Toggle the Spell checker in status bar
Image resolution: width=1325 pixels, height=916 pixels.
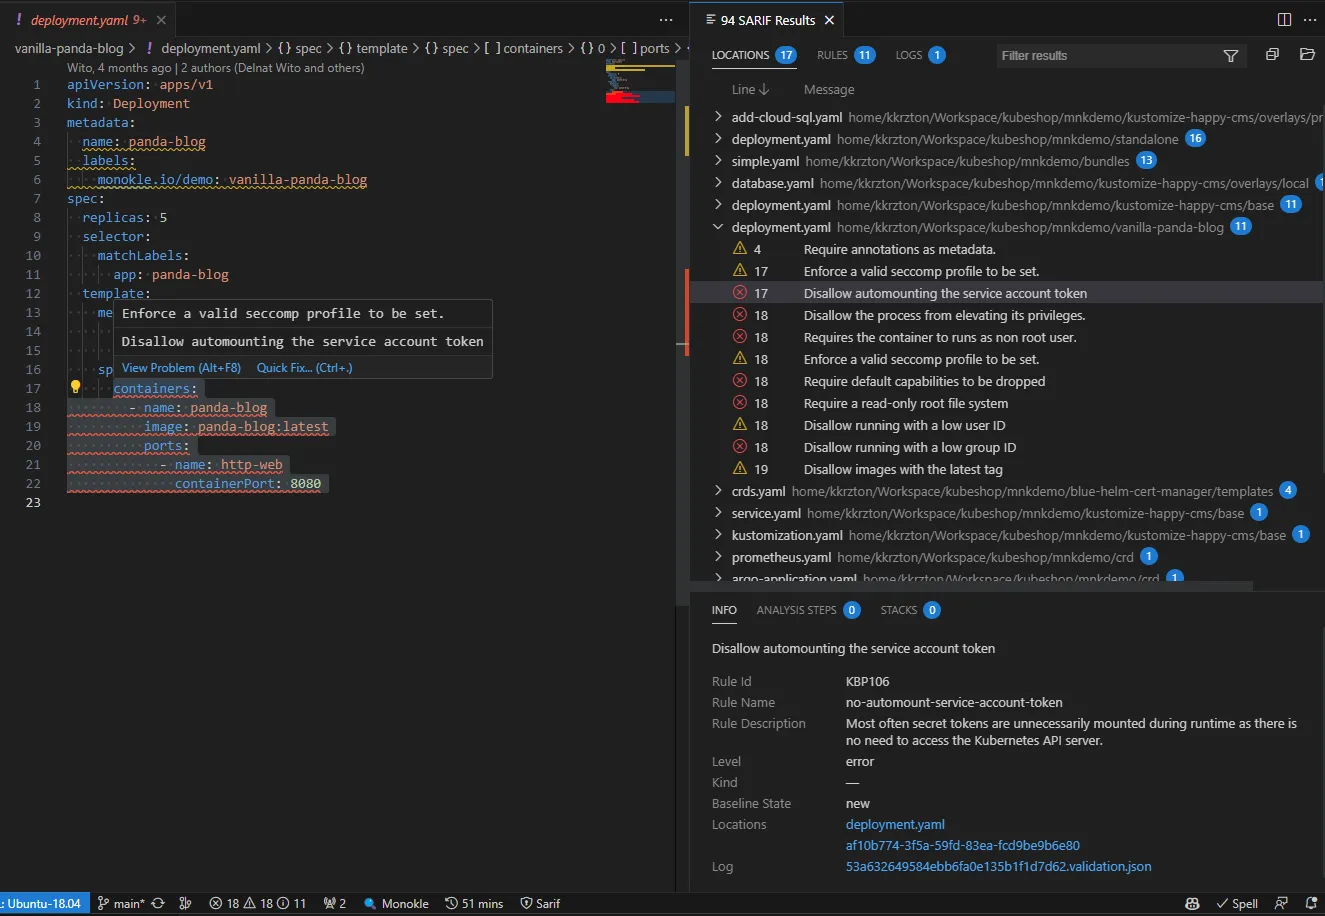[1236, 903]
